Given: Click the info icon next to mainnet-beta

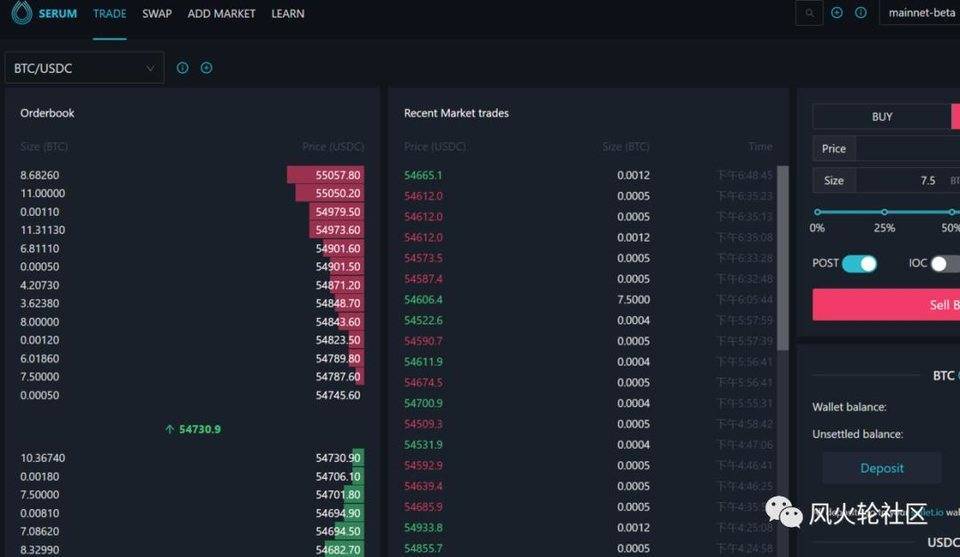Looking at the screenshot, I should coord(861,13).
